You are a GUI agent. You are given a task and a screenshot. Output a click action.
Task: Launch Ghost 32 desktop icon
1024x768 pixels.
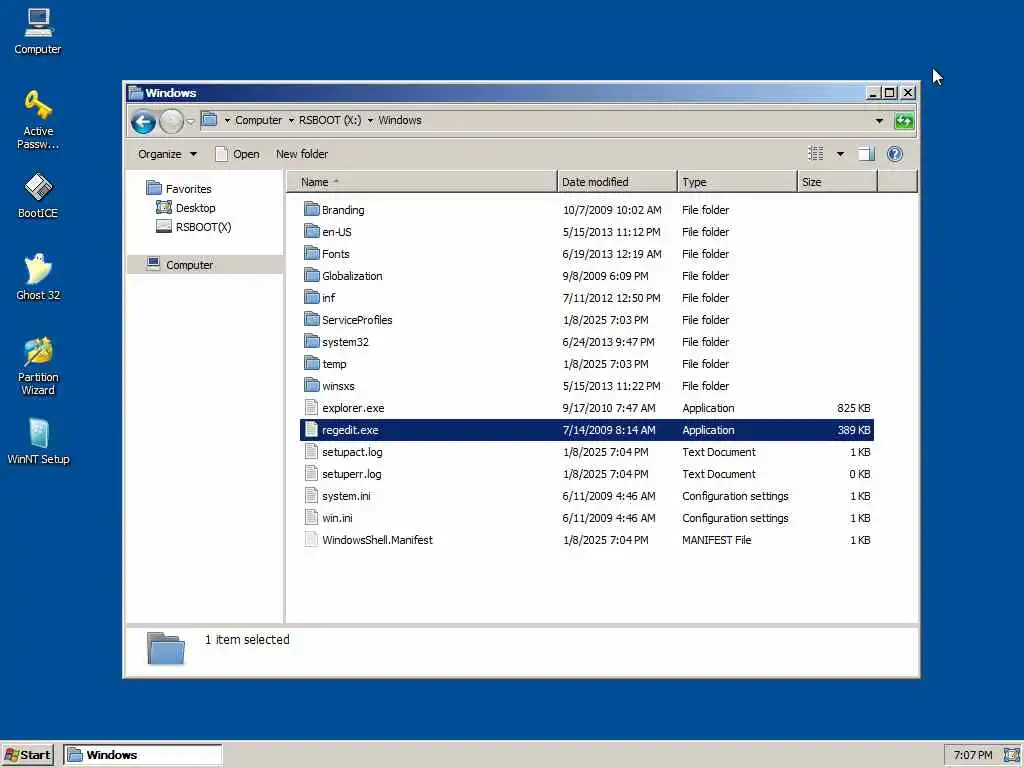pos(38,278)
